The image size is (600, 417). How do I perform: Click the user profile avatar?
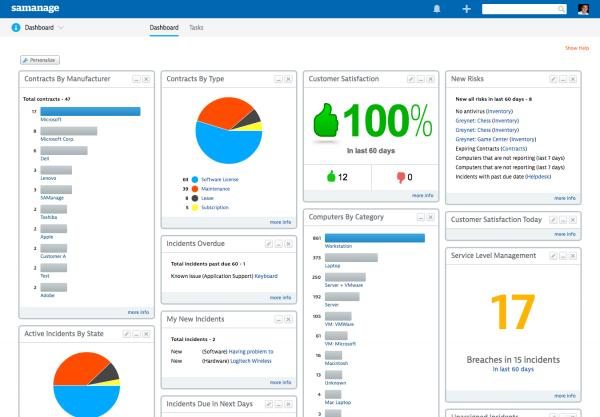pos(584,9)
